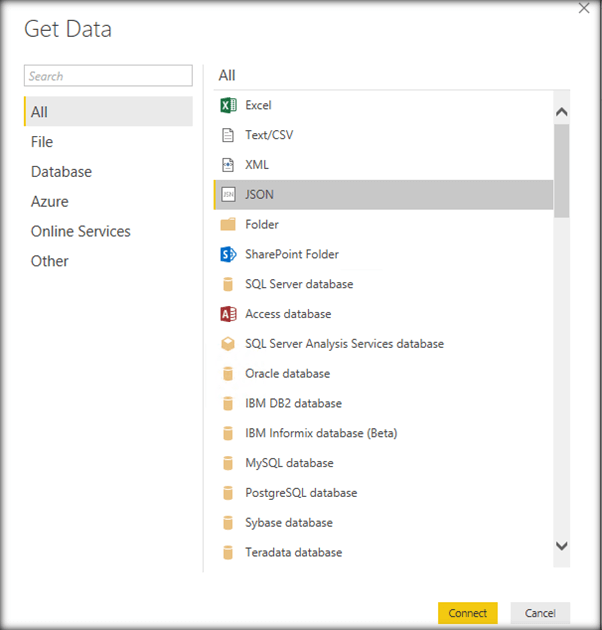The image size is (602, 630).
Task: Click the Access database icon
Action: [228, 314]
